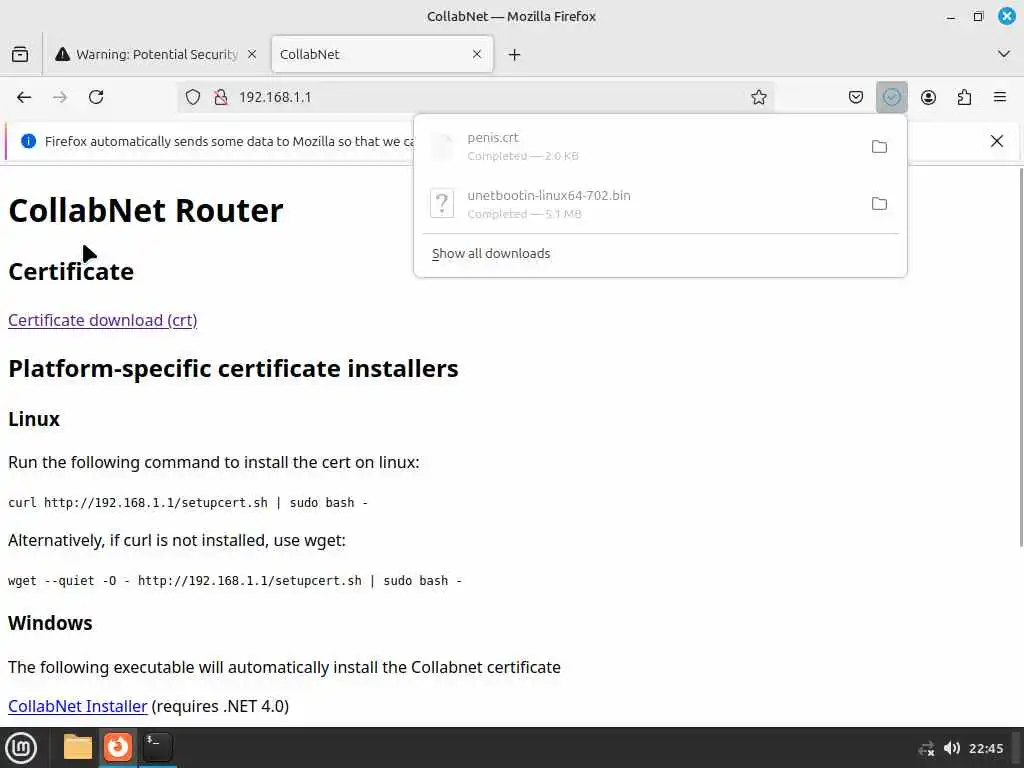Click Show all downloads

[491, 253]
